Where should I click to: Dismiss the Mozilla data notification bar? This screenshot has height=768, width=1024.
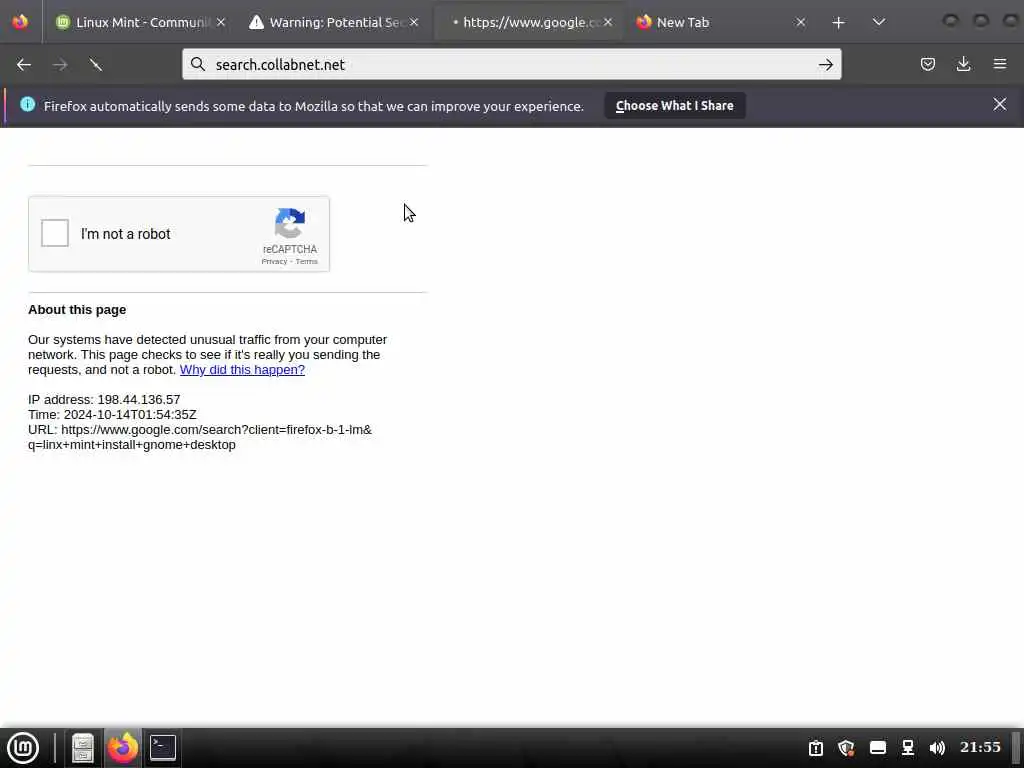click(1000, 104)
